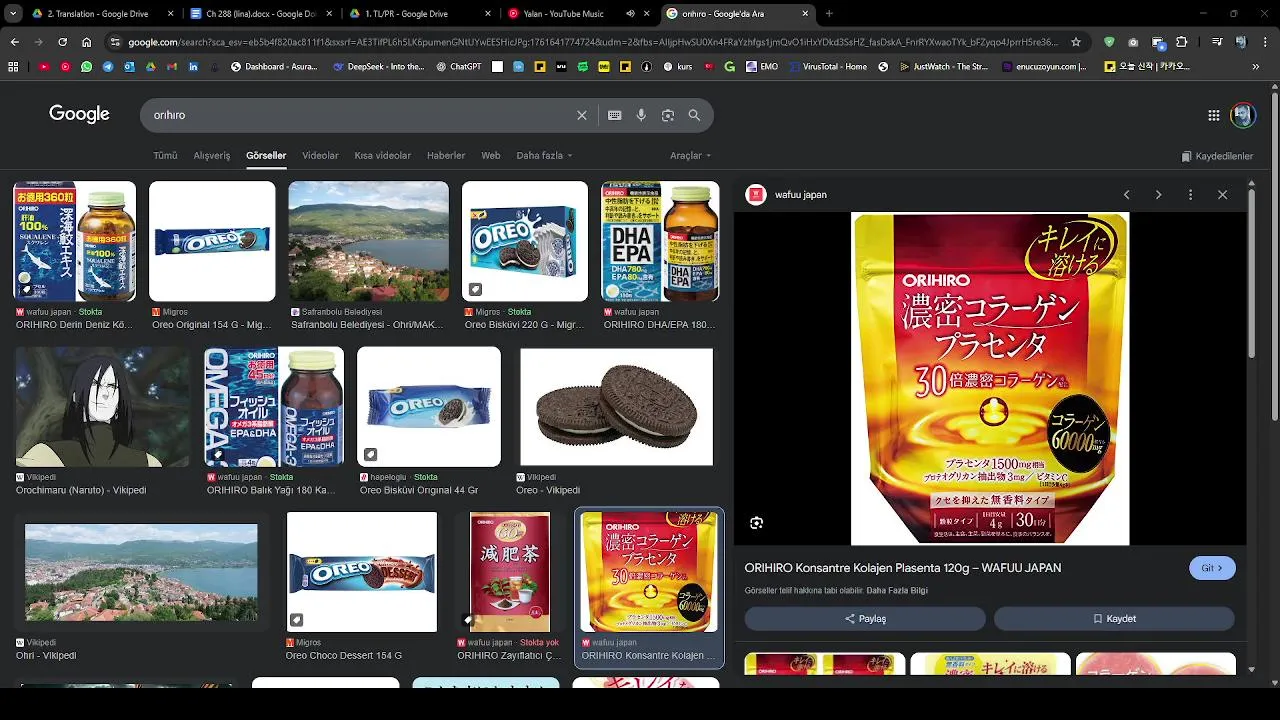Viewport: 1280px width, 720px height.
Task: Switch to Tümü results tab
Action: [x=165, y=156]
